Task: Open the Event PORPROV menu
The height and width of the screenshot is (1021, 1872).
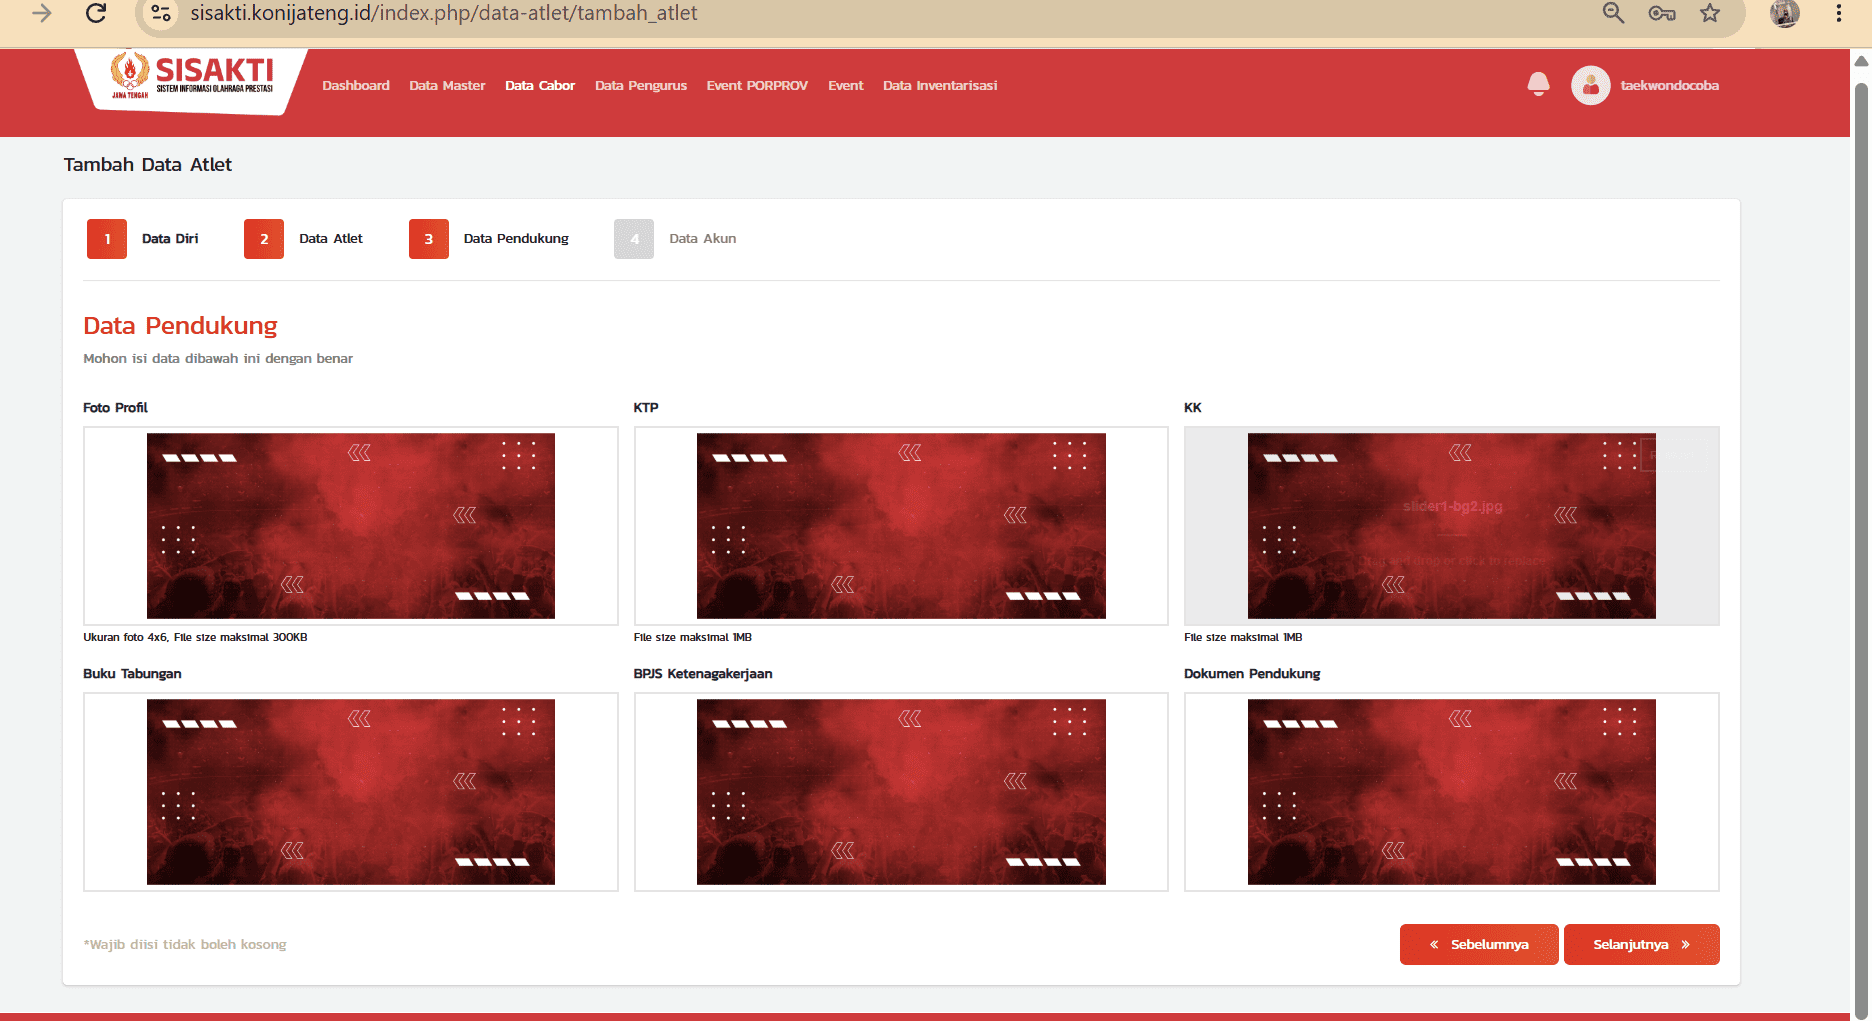Action: tap(757, 85)
